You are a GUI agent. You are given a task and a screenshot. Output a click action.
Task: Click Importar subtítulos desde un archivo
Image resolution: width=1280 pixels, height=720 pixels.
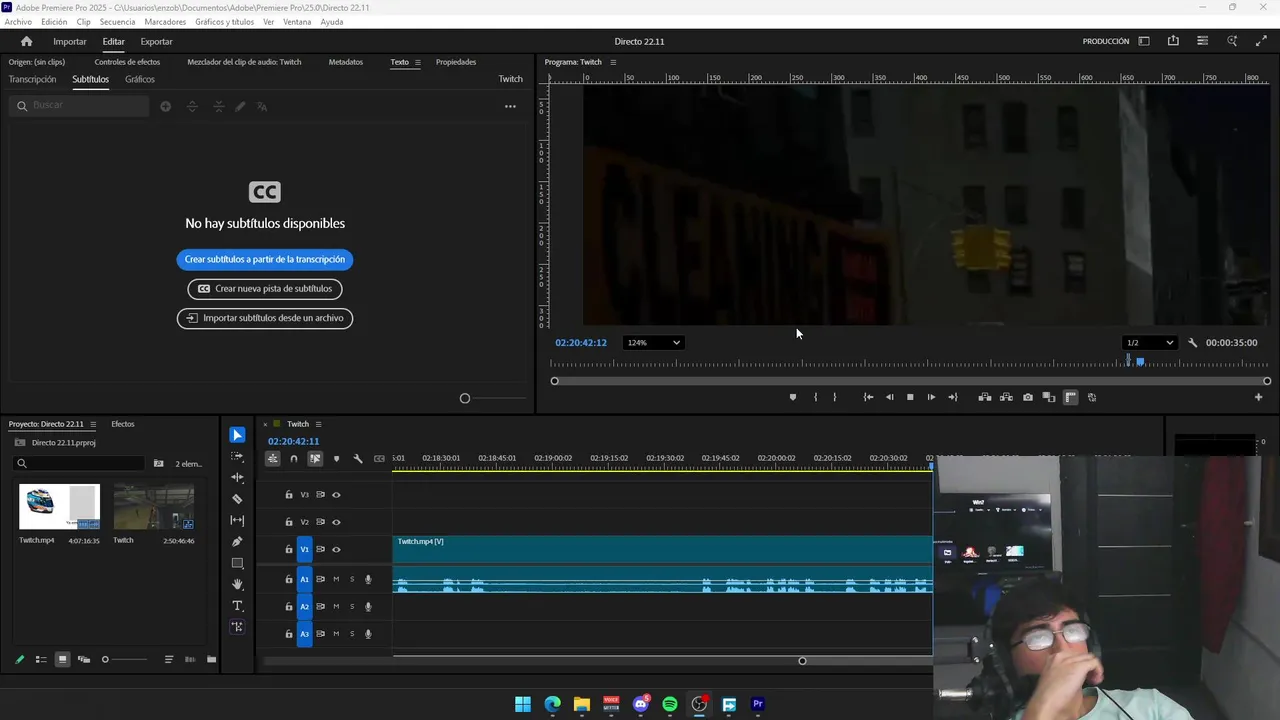pyautogui.click(x=264, y=318)
